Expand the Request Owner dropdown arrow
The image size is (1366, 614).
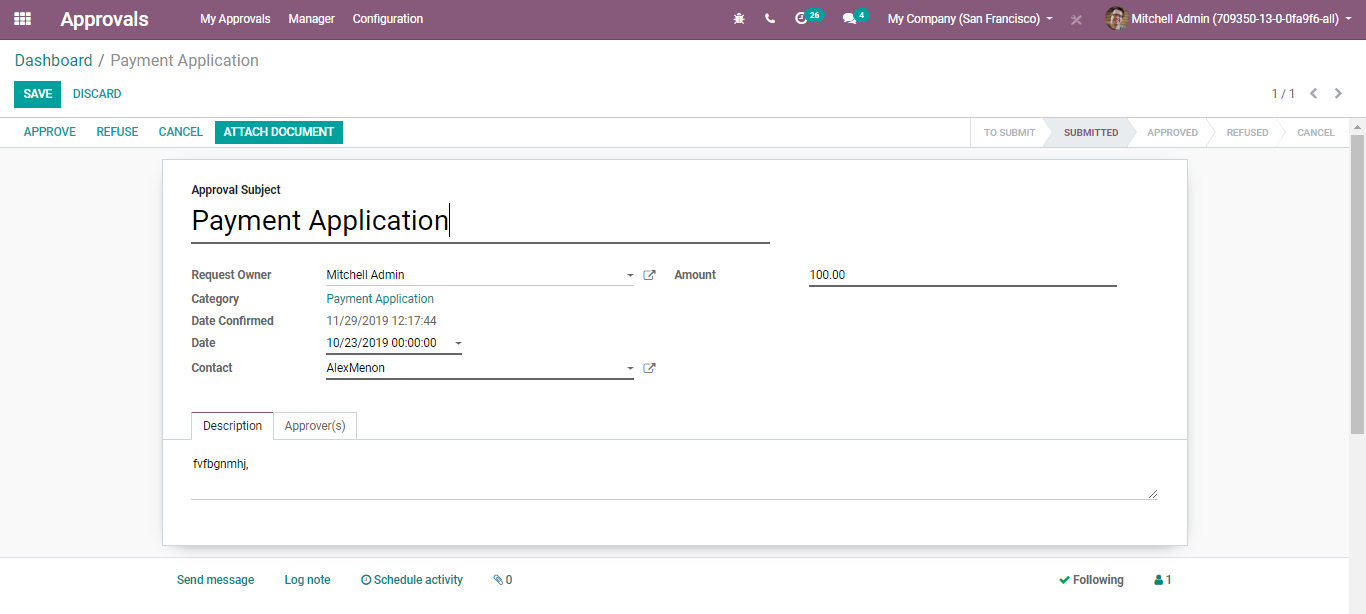coord(630,275)
